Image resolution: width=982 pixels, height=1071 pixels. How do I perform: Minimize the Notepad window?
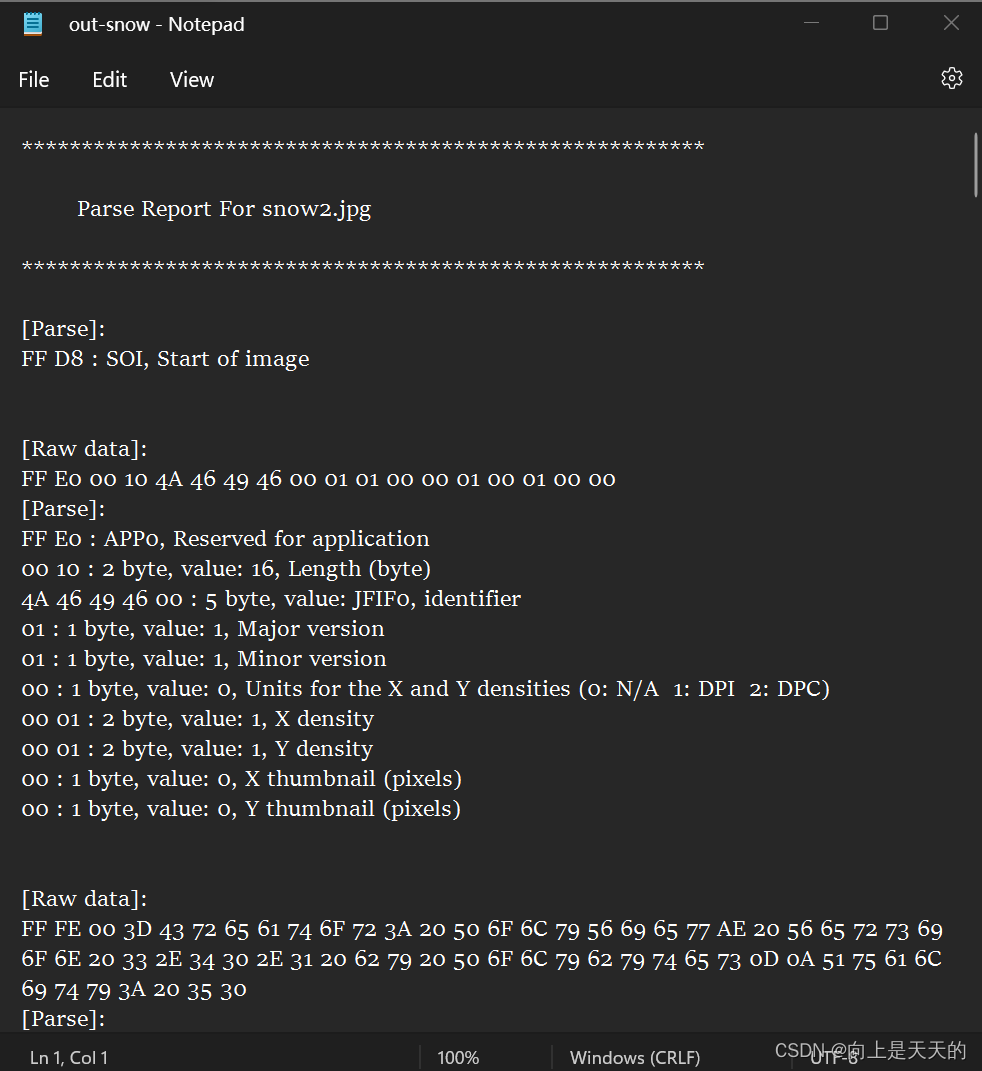coord(811,23)
